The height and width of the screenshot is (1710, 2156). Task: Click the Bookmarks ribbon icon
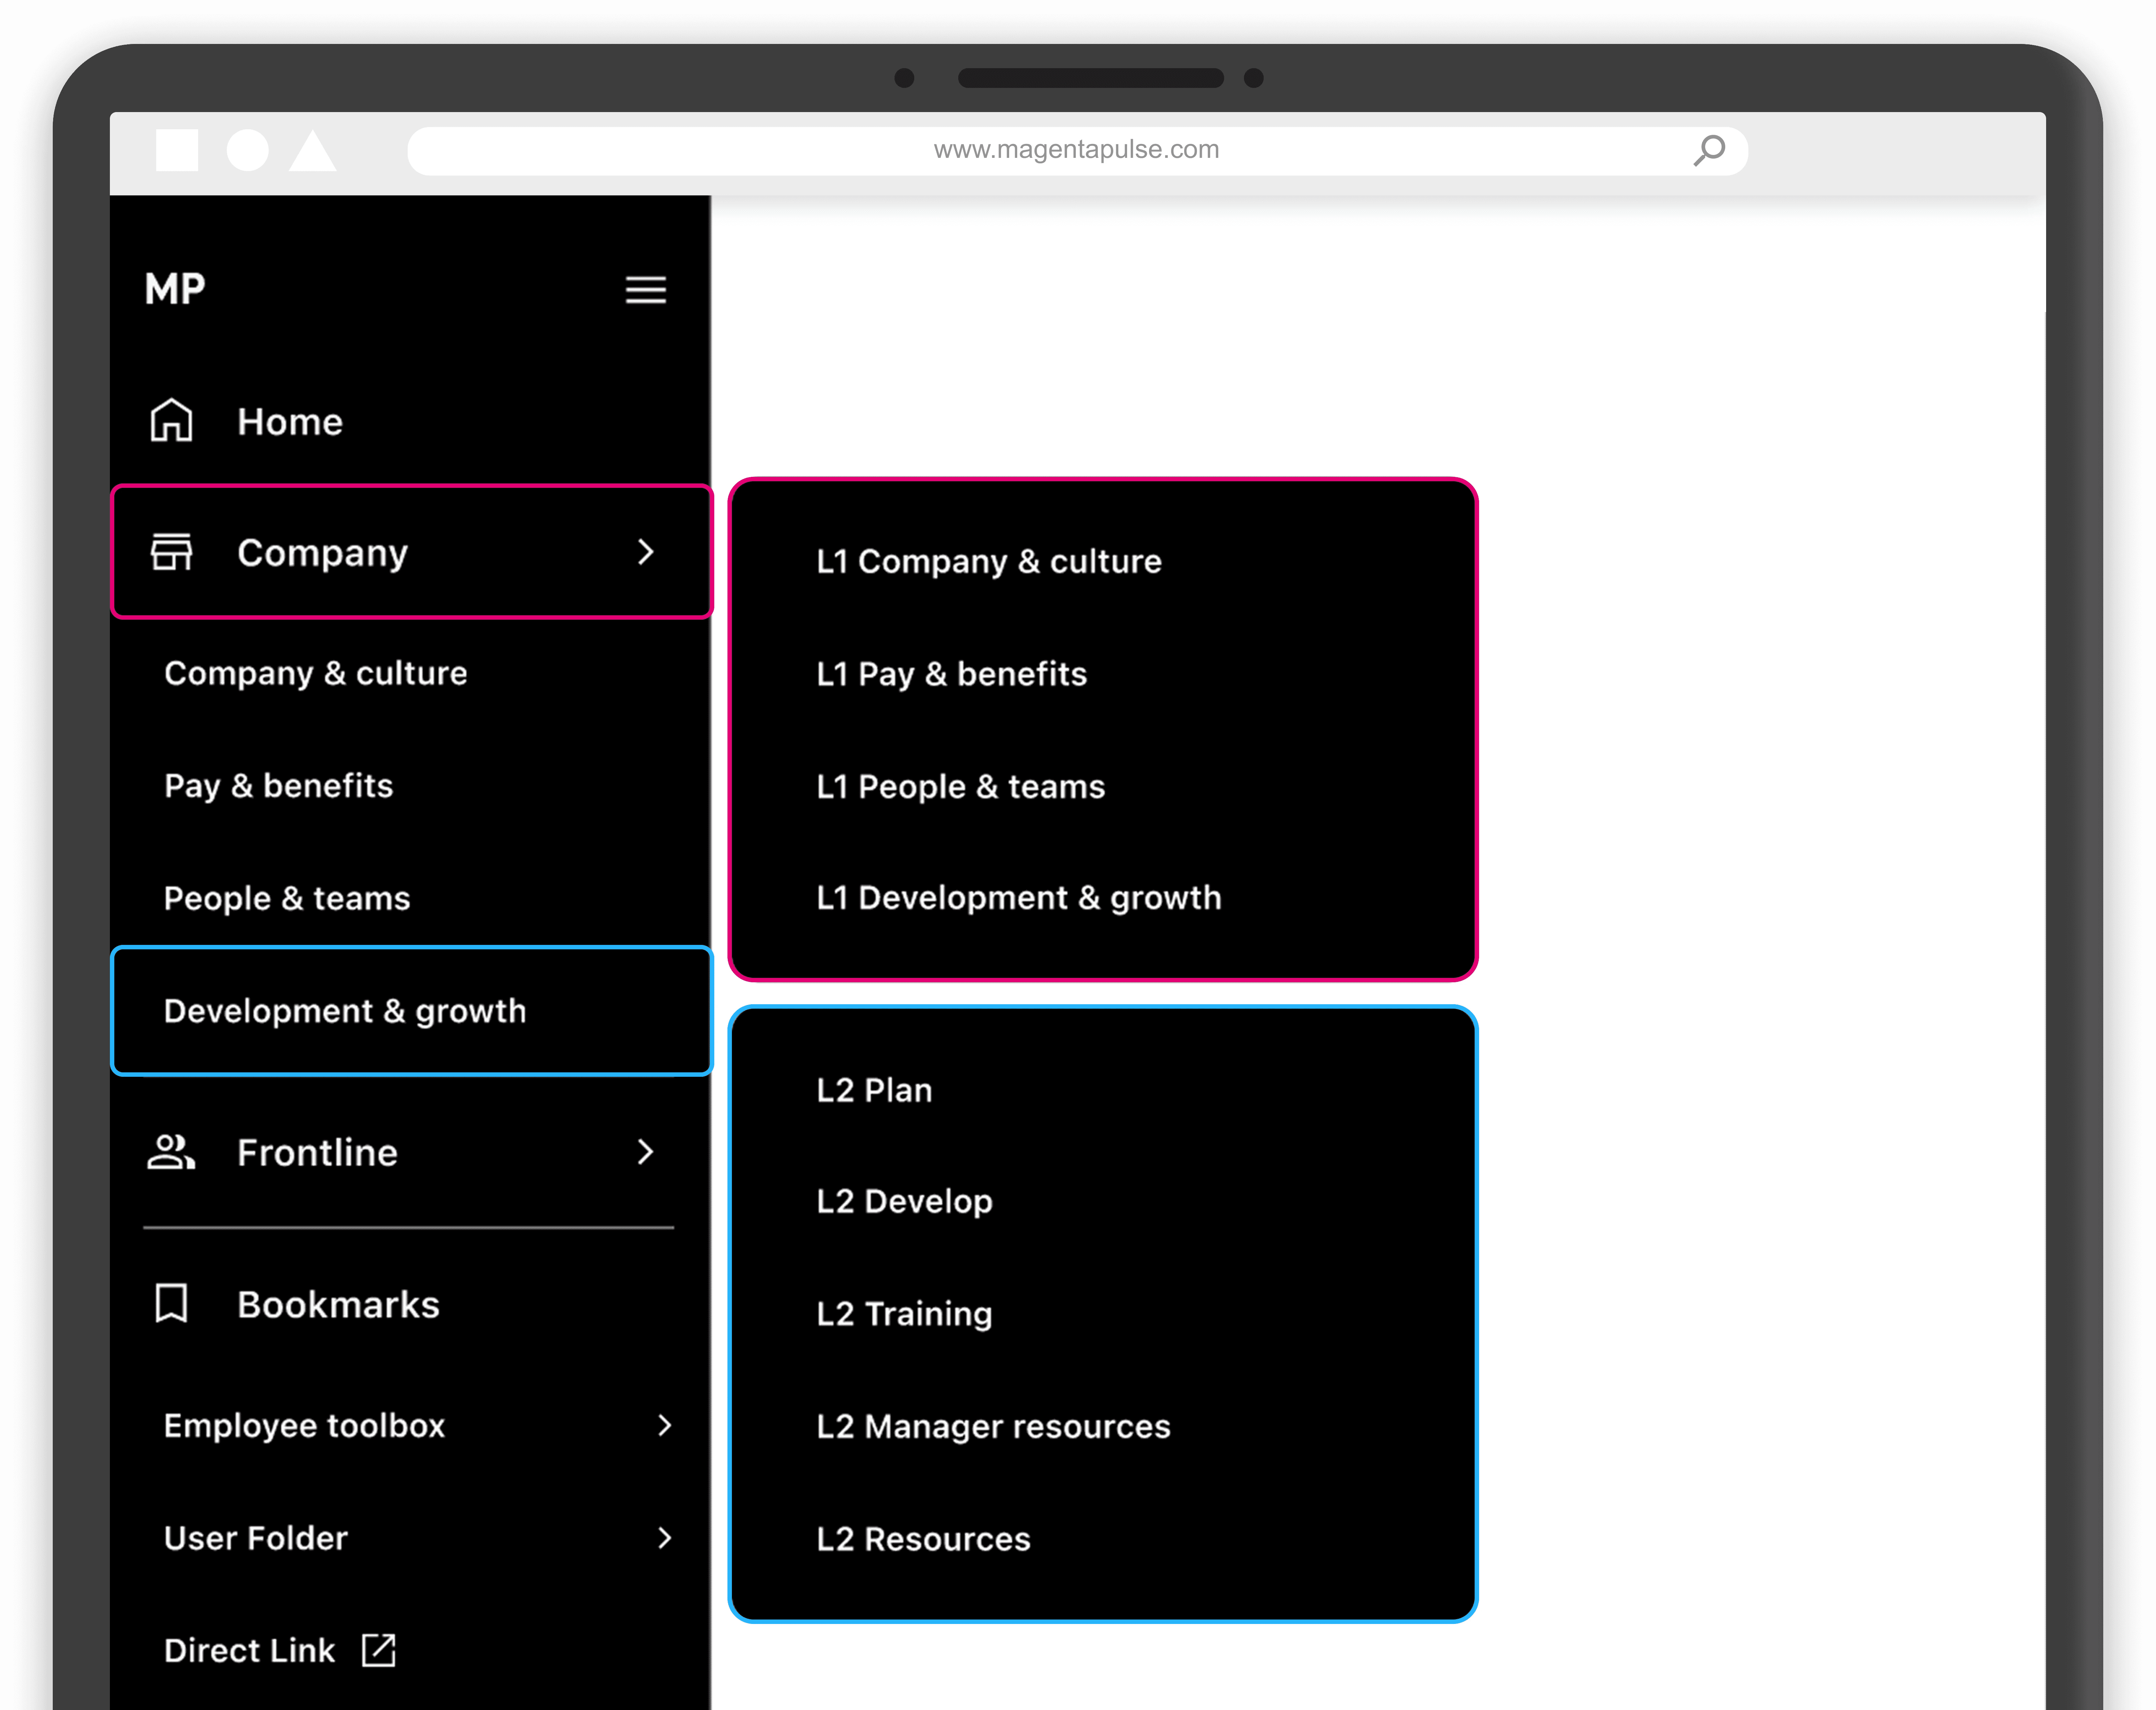(x=171, y=1304)
